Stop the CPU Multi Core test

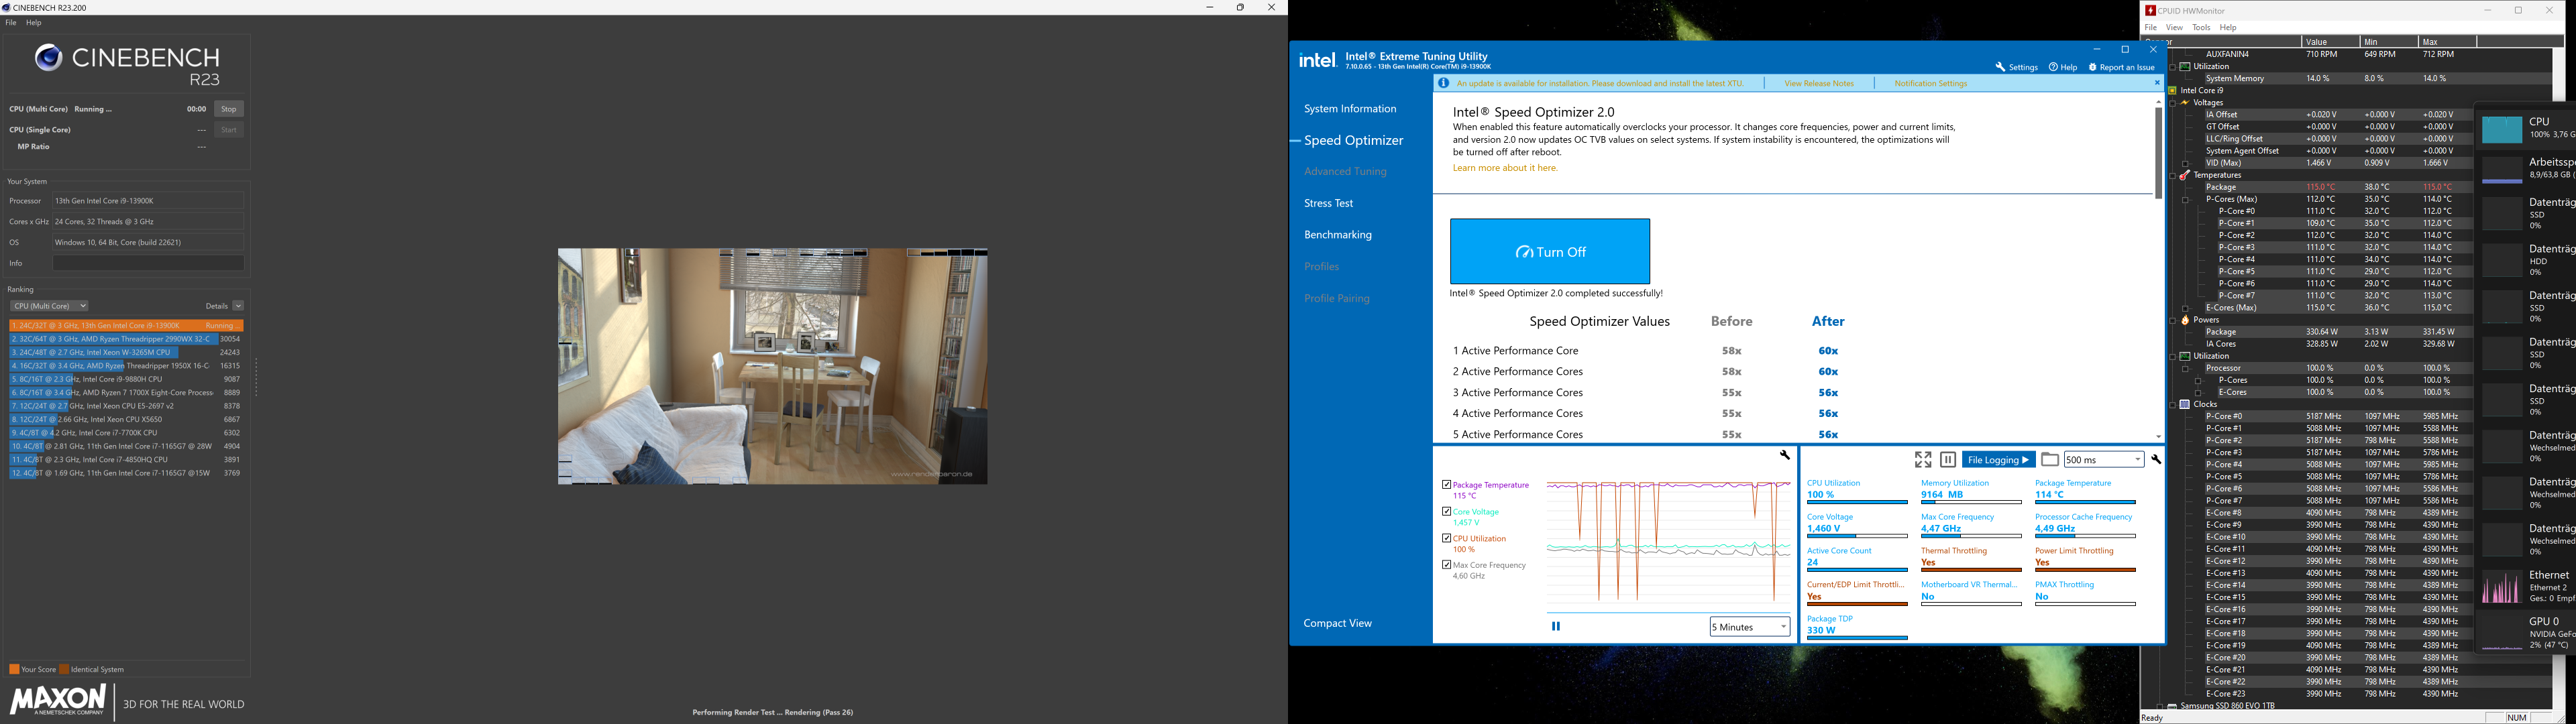pyautogui.click(x=229, y=109)
